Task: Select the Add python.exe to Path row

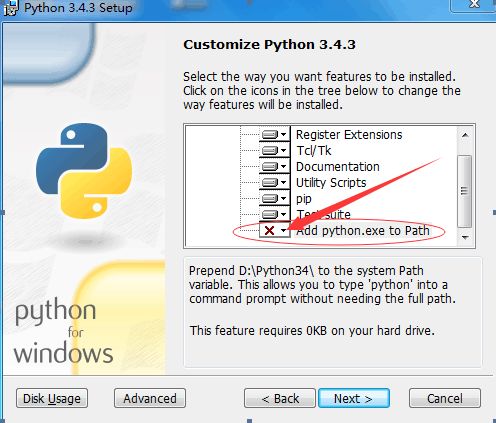Action: tap(363, 230)
